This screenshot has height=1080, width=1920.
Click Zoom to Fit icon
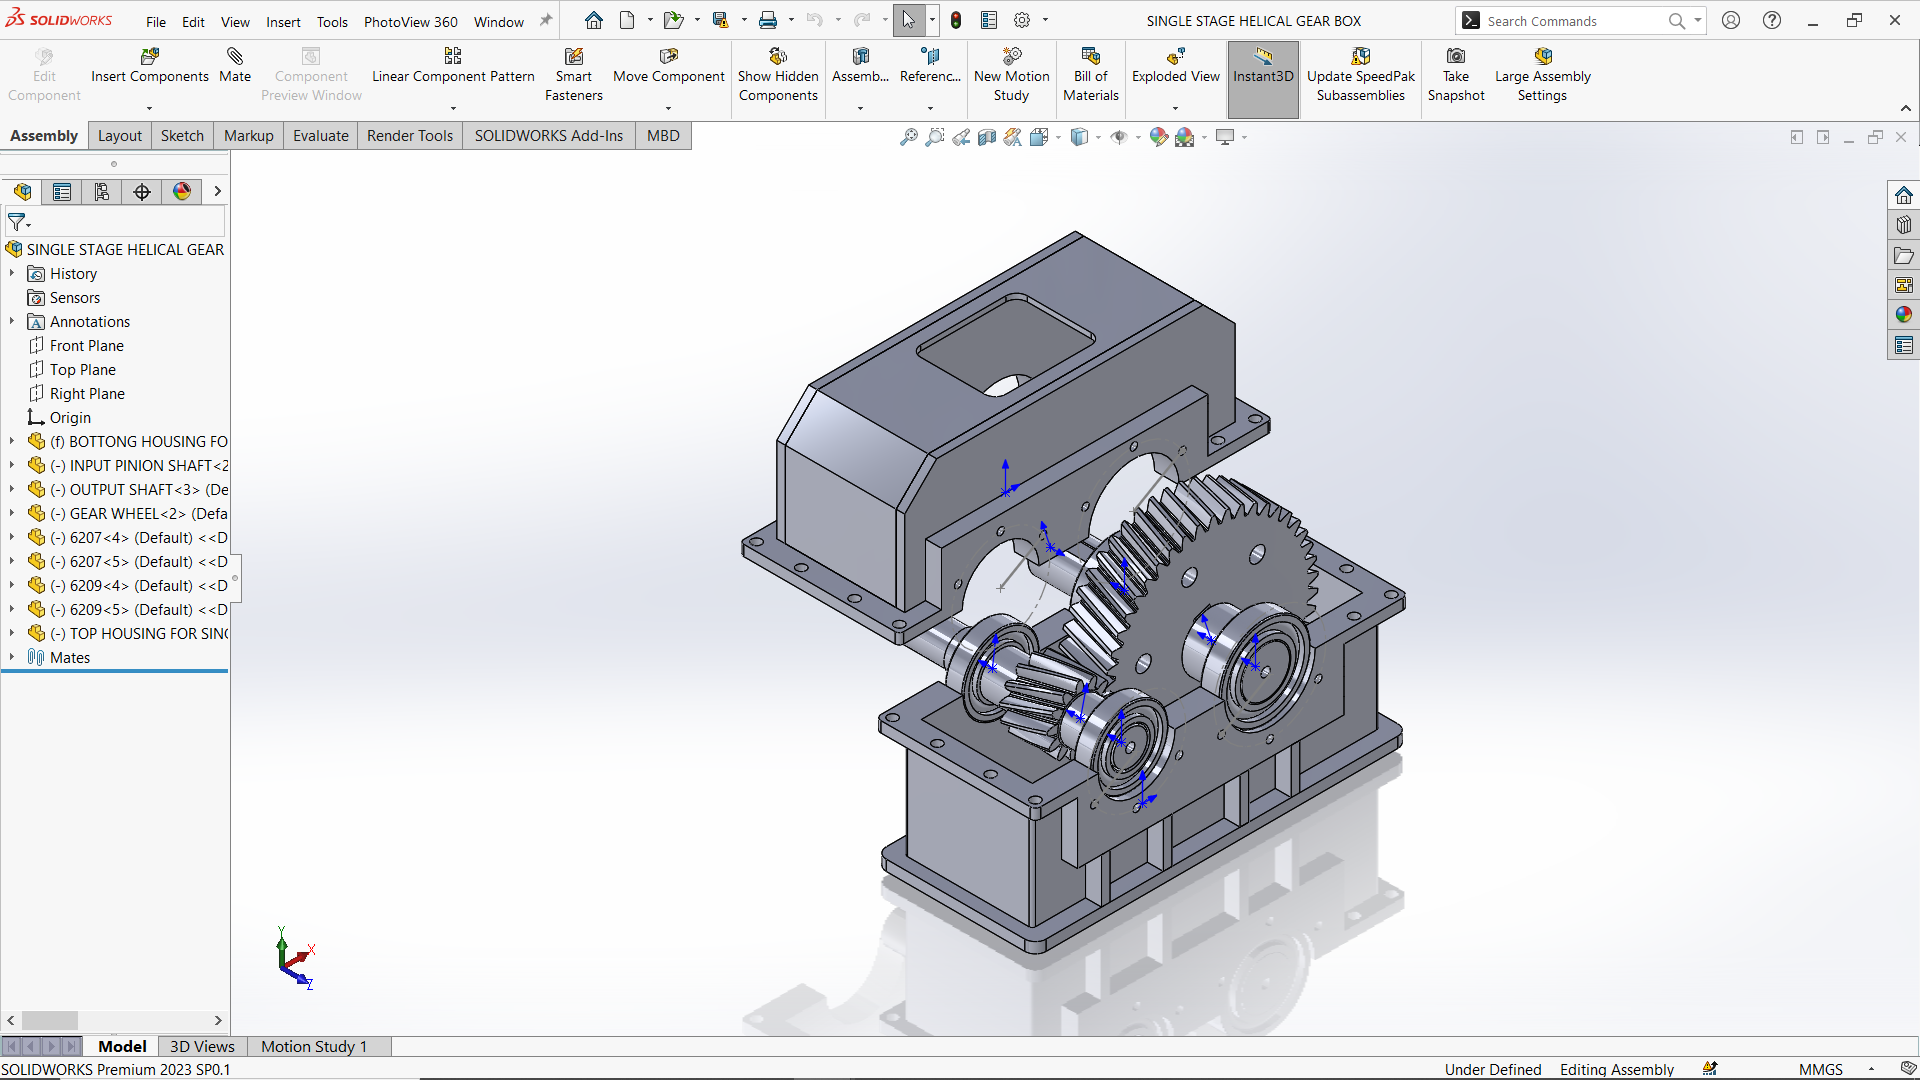[908, 137]
